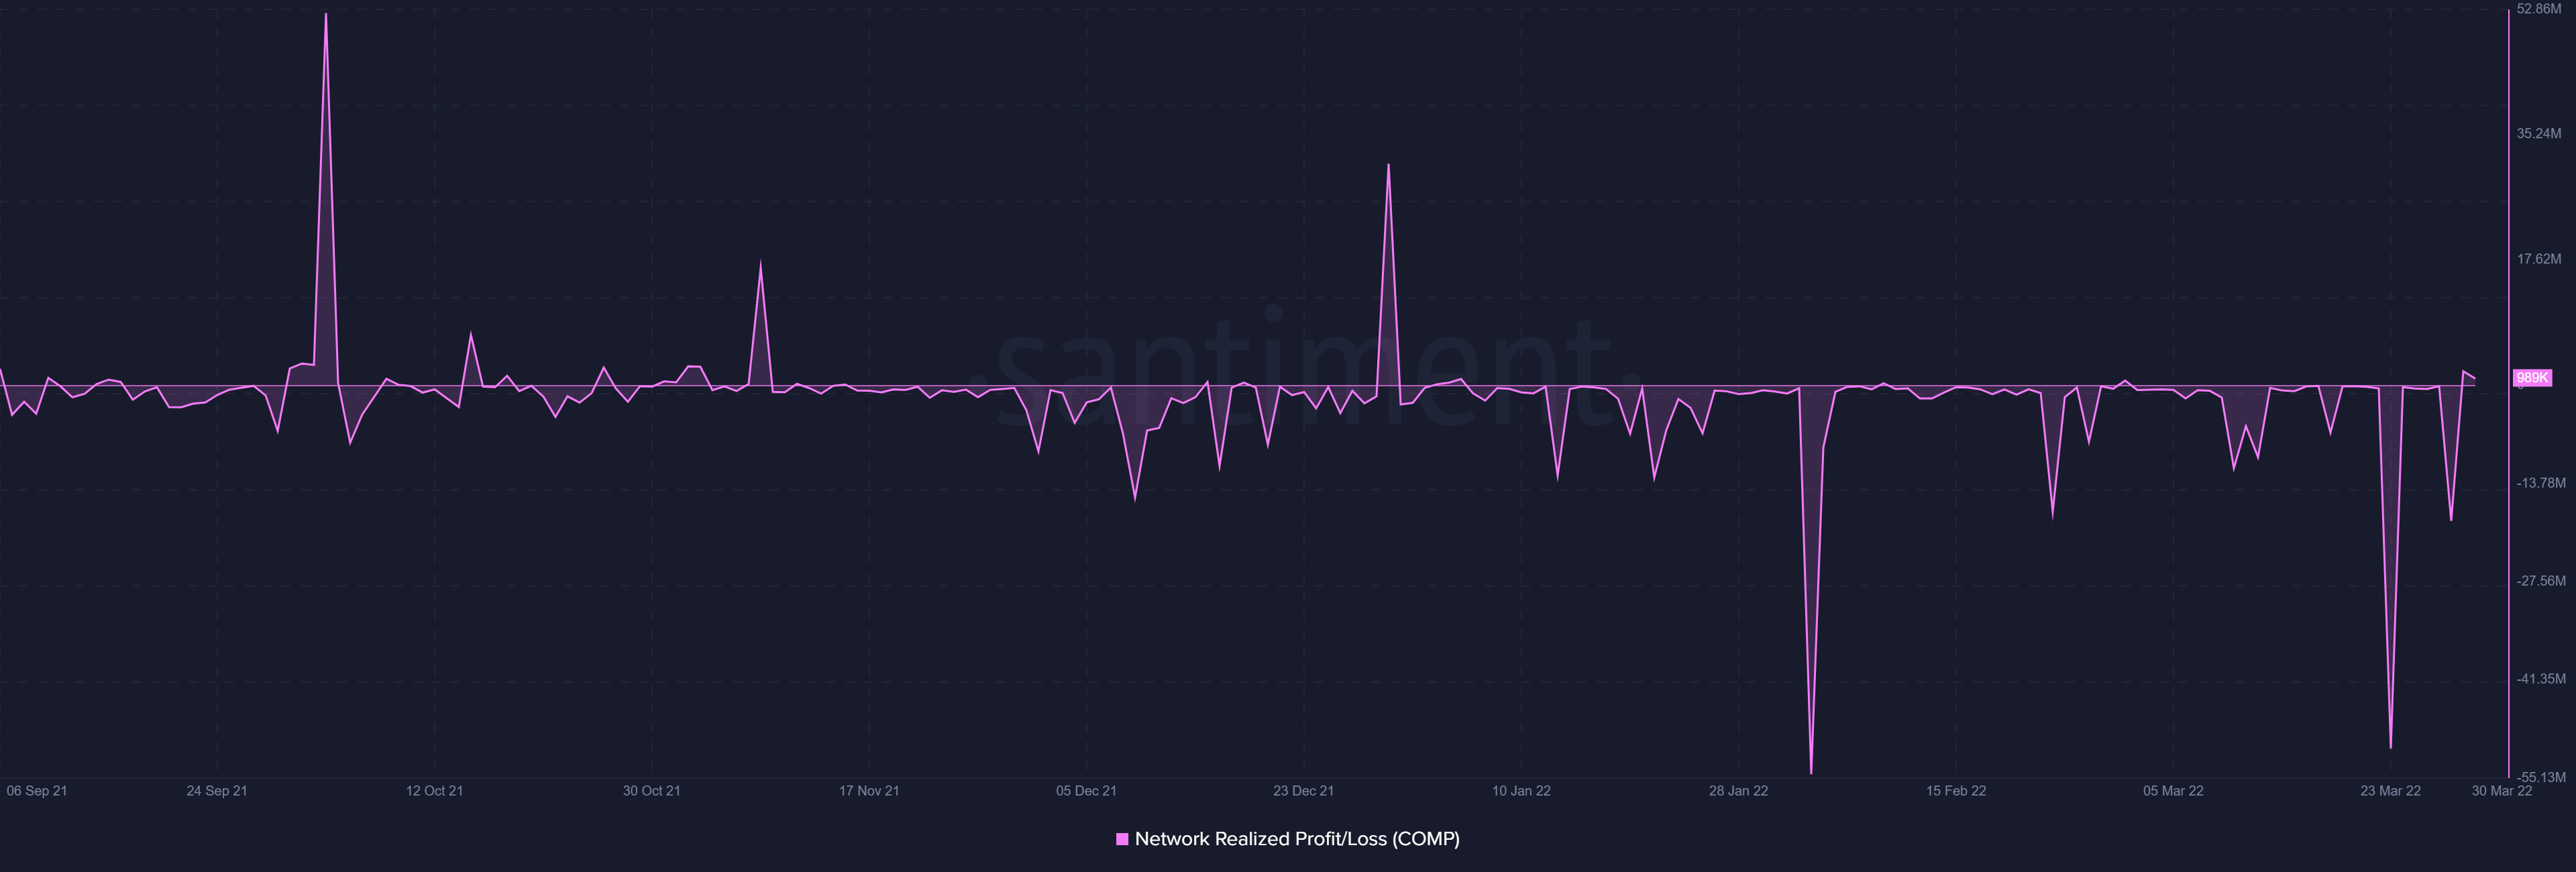Click the 23 Dec 21 date label
2576x872 pixels.
(1303, 791)
